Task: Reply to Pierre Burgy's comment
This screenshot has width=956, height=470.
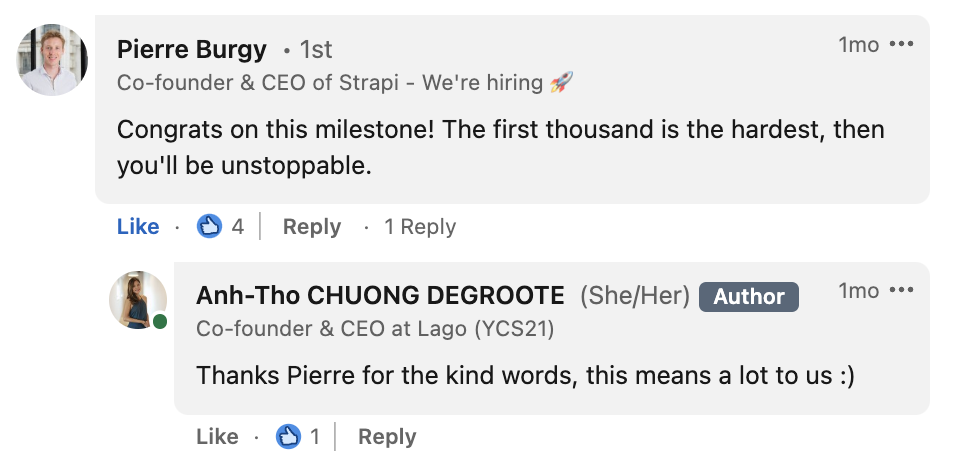Action: click(x=312, y=227)
